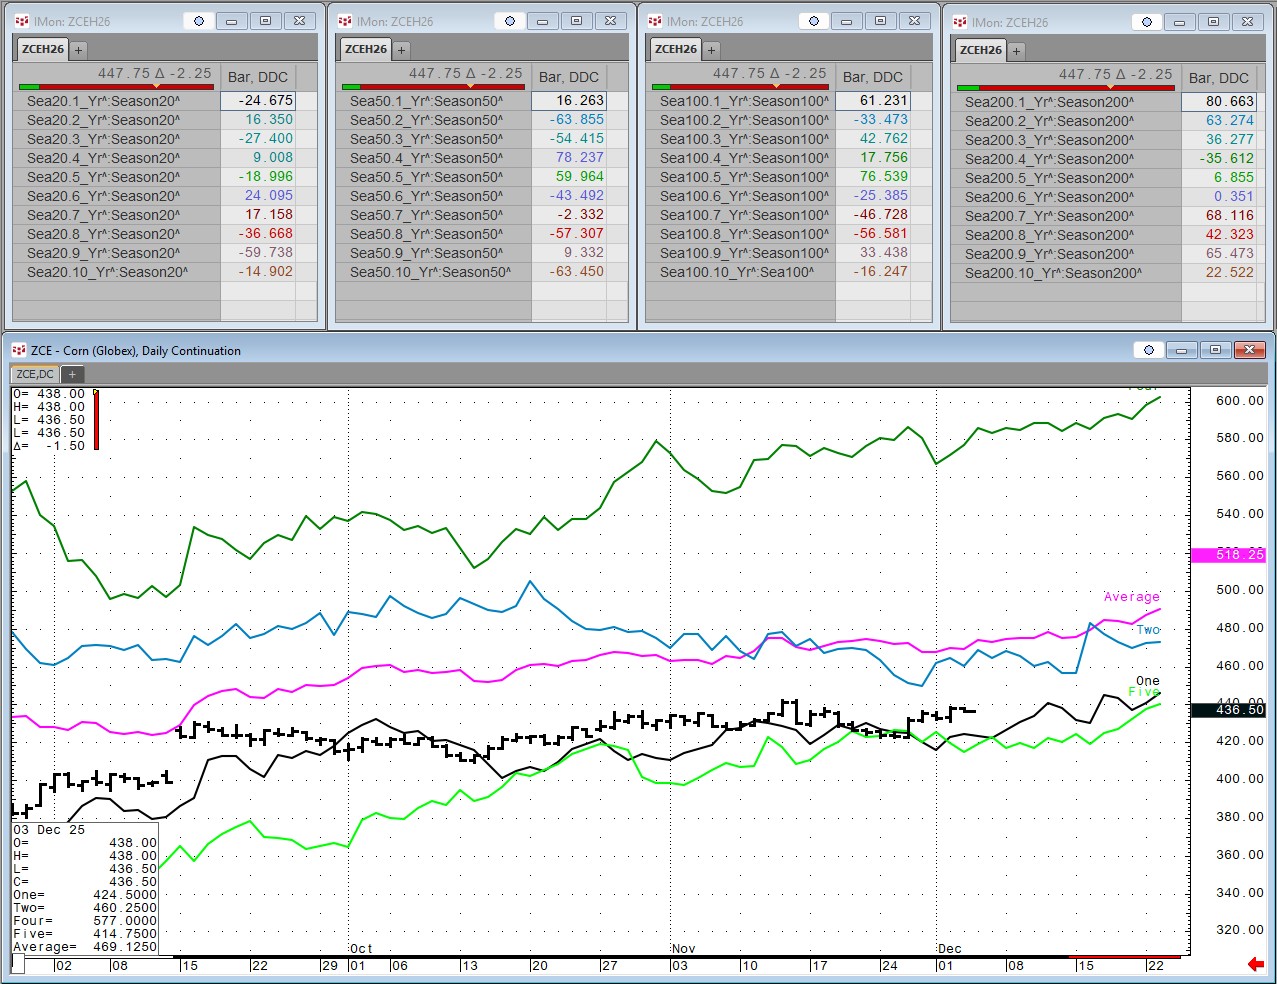Restore the Sea200 IMon window size
The height and width of the screenshot is (984, 1277).
[x=1213, y=22]
